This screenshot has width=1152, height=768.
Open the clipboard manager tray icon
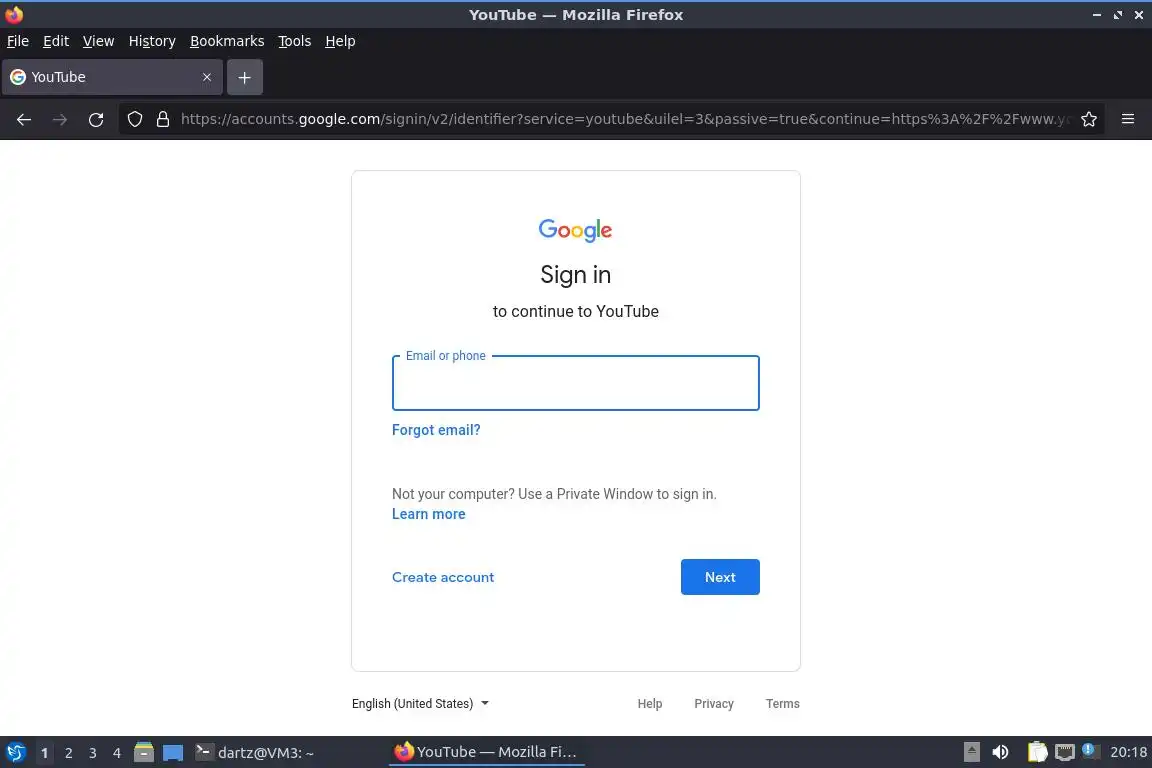pyautogui.click(x=1037, y=752)
